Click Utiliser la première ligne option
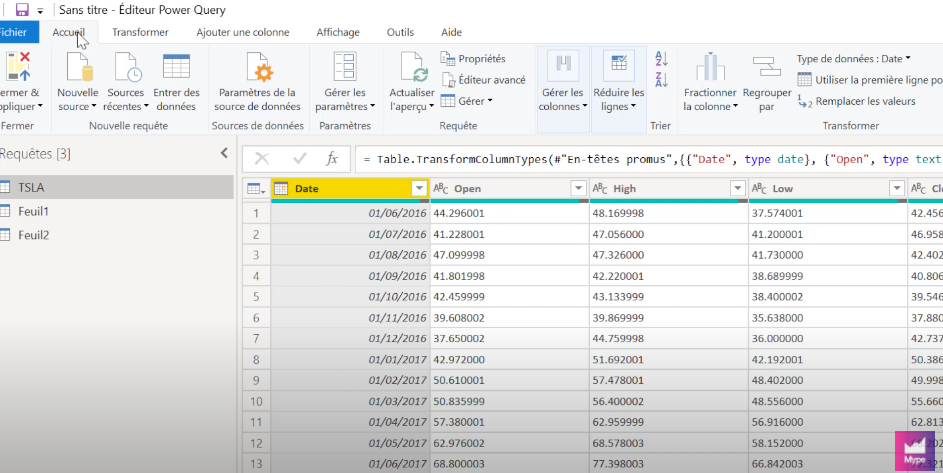Screen dimensions: 943x473 pyautogui.click(x=870, y=79)
